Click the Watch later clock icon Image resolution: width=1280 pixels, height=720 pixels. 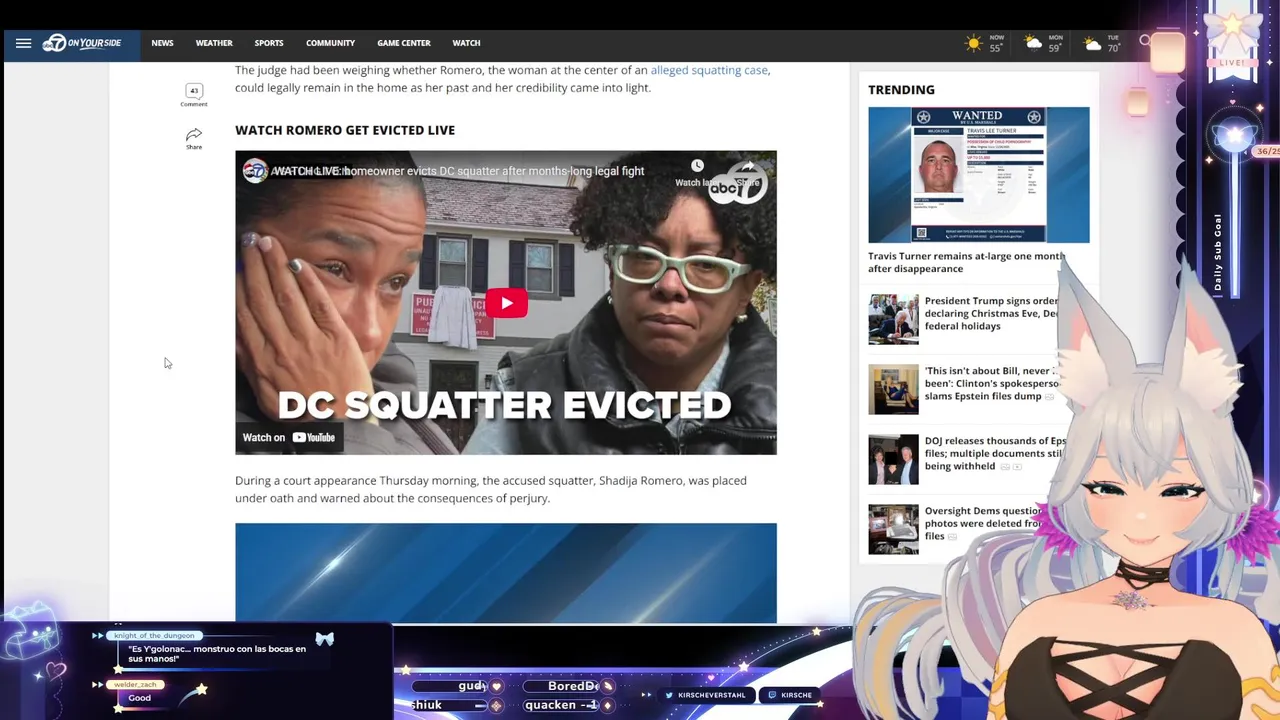pos(697,166)
